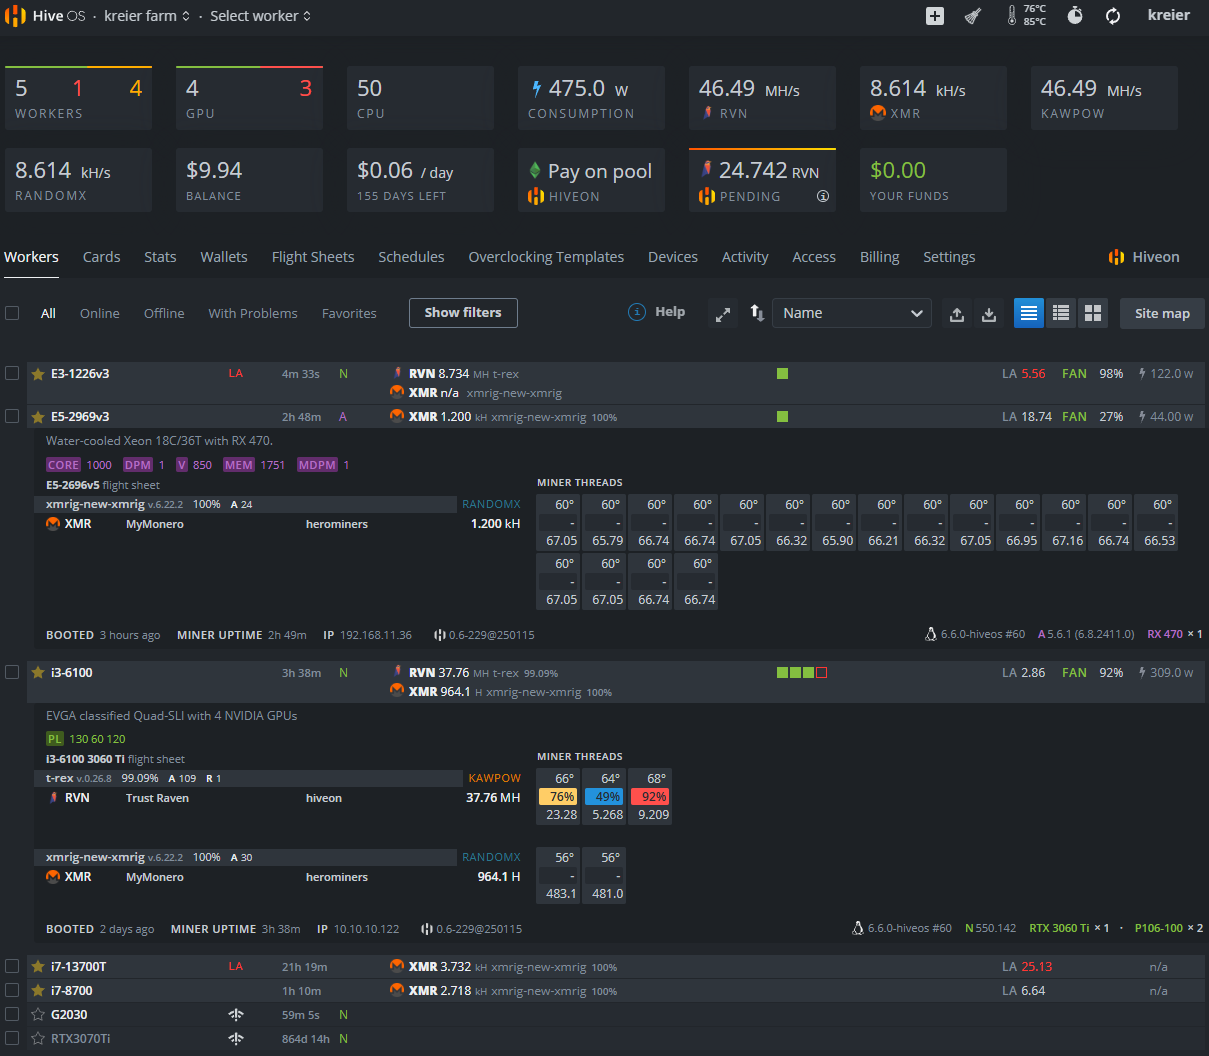Switch to the Flight Sheets tab
Screen dimensions: 1209x1056
(x=313, y=257)
